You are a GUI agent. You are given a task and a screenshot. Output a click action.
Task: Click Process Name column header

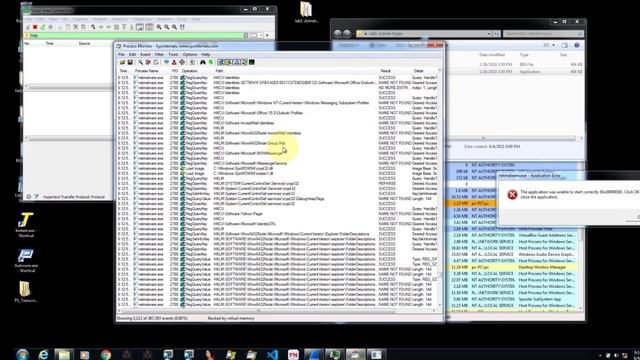pyautogui.click(x=147, y=71)
